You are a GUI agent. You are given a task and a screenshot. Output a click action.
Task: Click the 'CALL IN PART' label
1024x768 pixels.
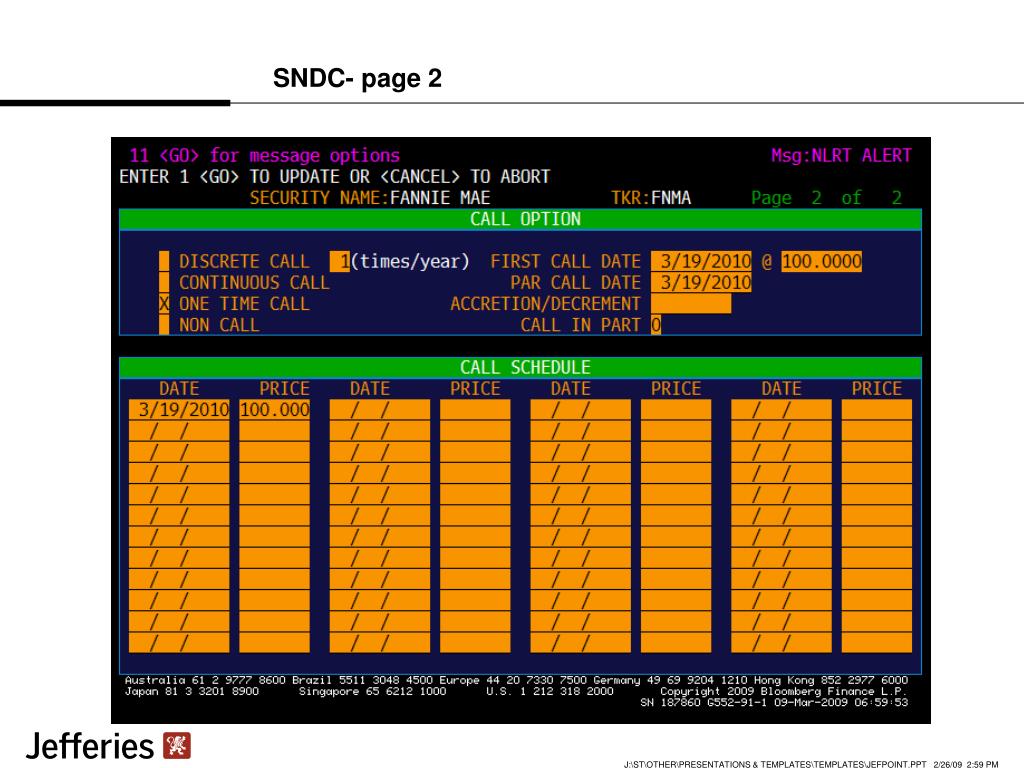[581, 325]
